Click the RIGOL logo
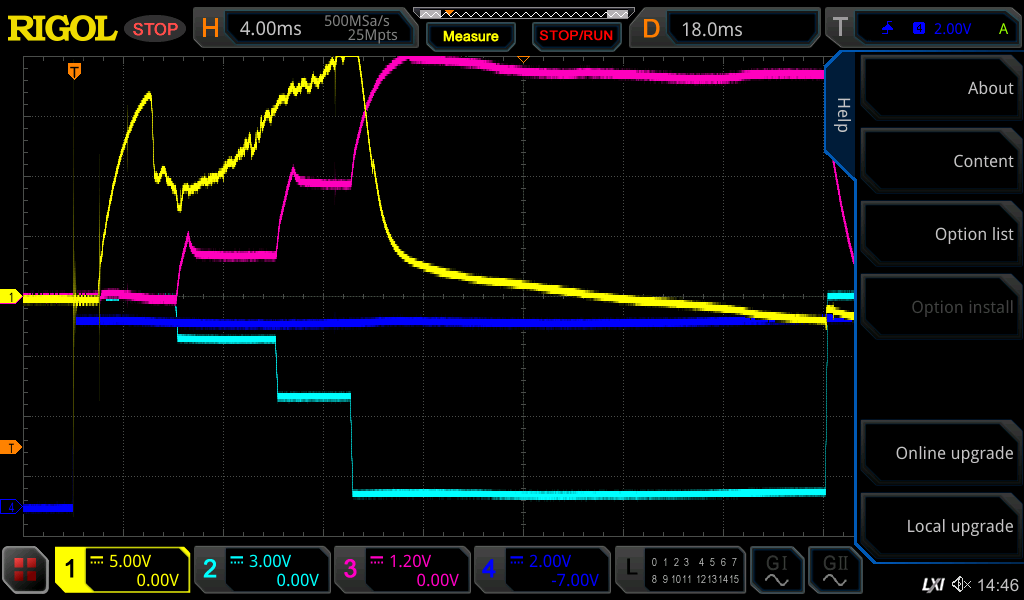 [x=62, y=29]
